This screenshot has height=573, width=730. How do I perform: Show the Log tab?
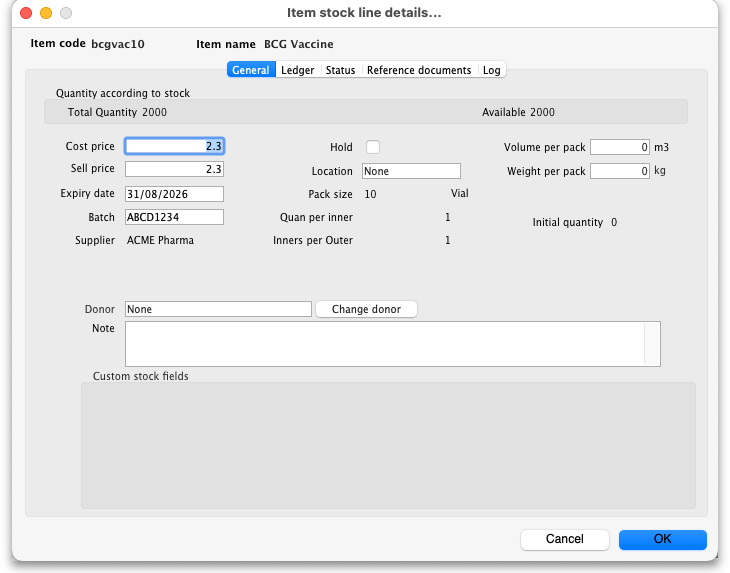(491, 70)
